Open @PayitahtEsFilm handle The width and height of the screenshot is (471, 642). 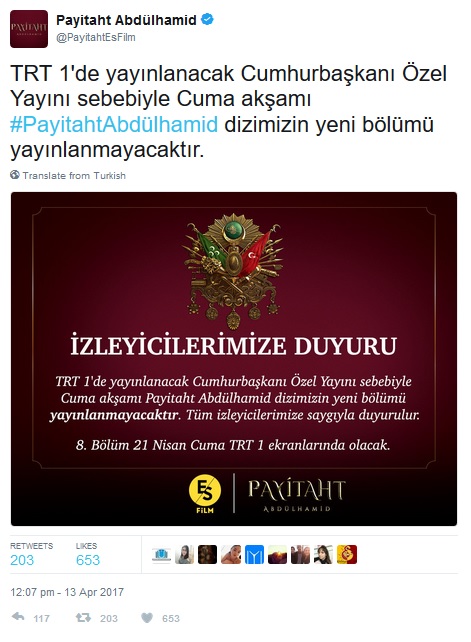tap(96, 37)
